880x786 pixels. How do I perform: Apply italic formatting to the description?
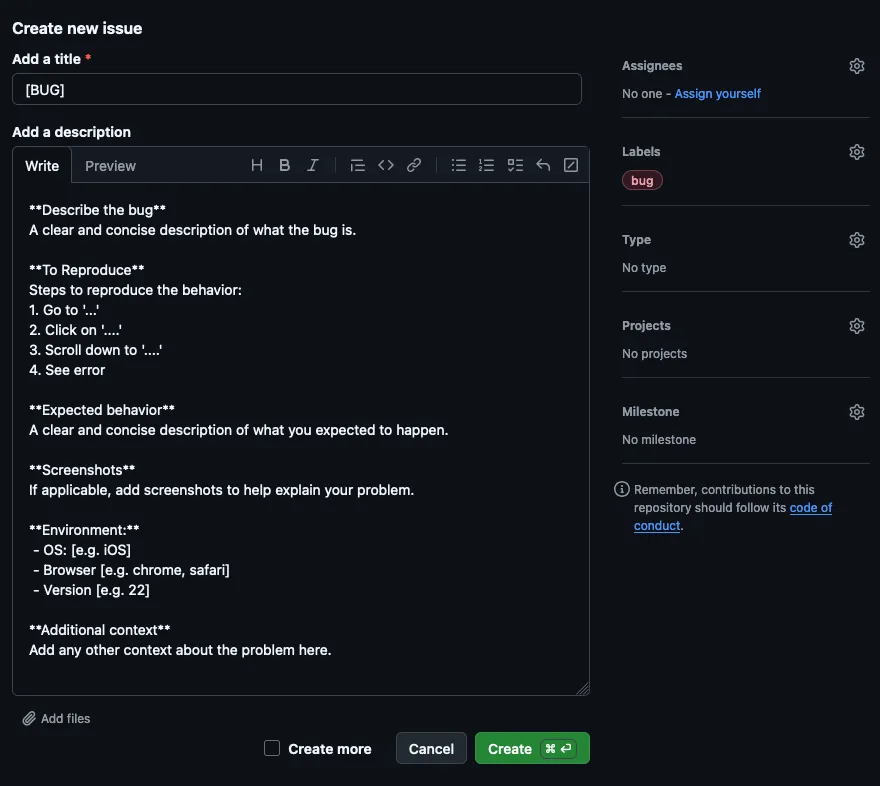pyautogui.click(x=313, y=166)
